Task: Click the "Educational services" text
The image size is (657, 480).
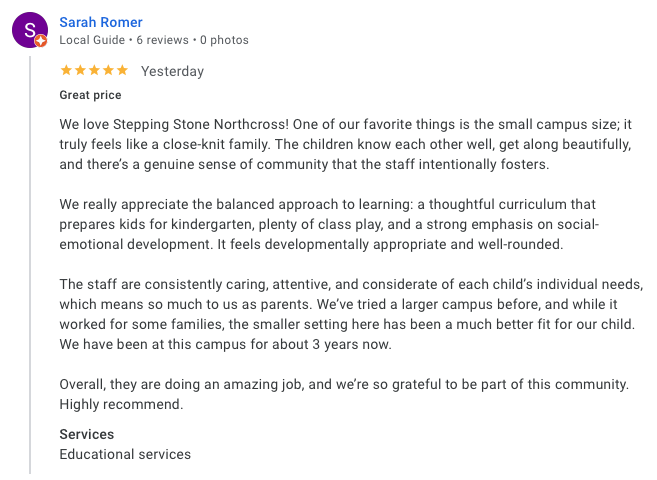Action: coord(125,454)
